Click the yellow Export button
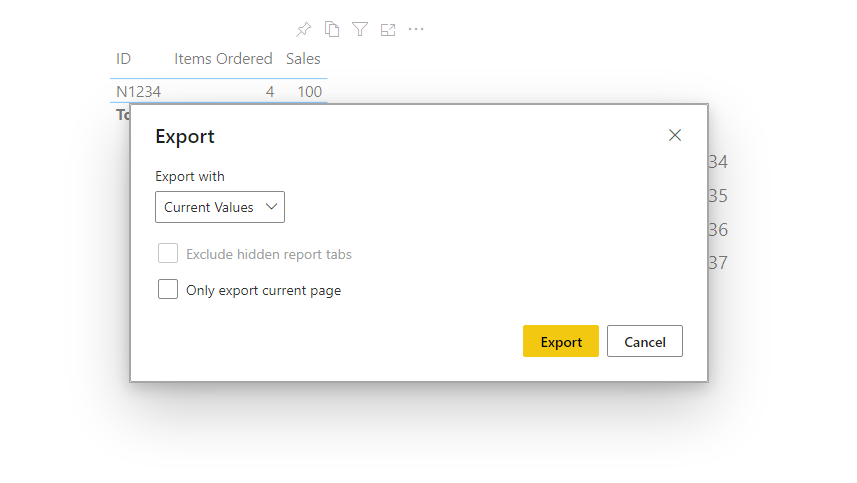The width and height of the screenshot is (857, 483). coord(561,341)
